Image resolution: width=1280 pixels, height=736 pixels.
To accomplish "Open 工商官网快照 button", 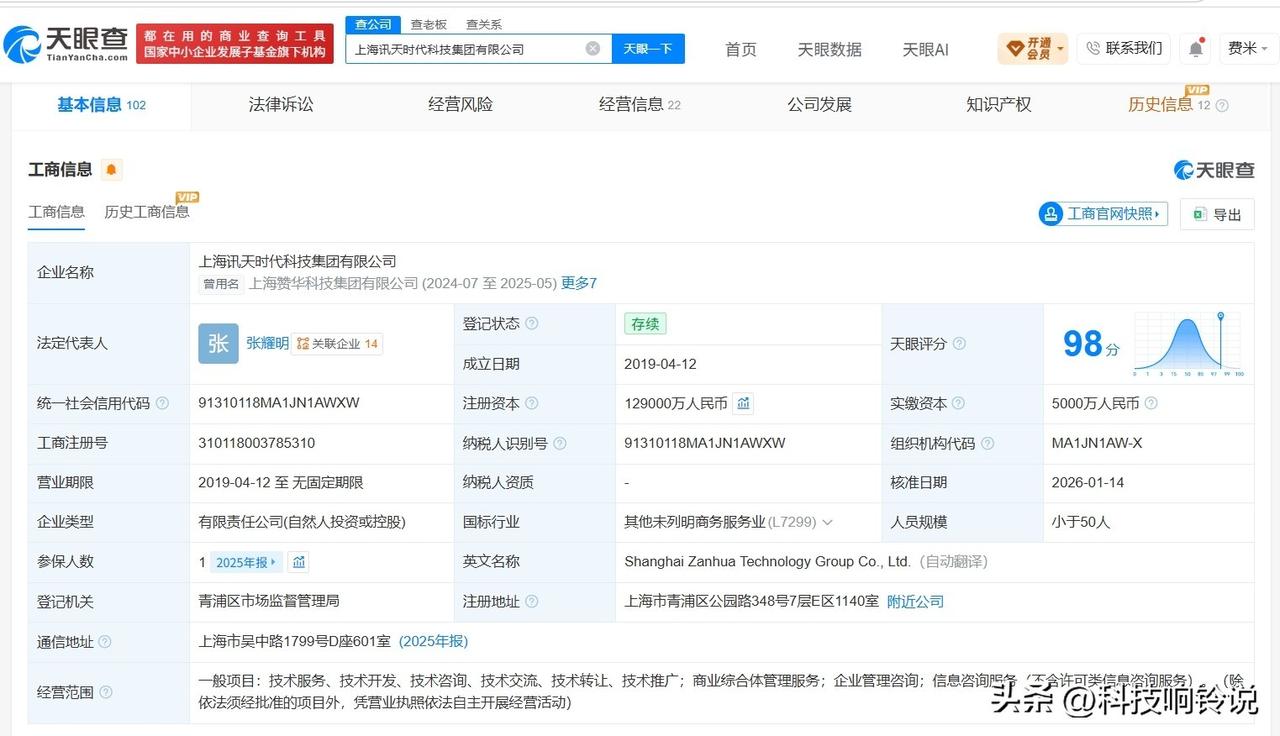I will tap(1104, 213).
